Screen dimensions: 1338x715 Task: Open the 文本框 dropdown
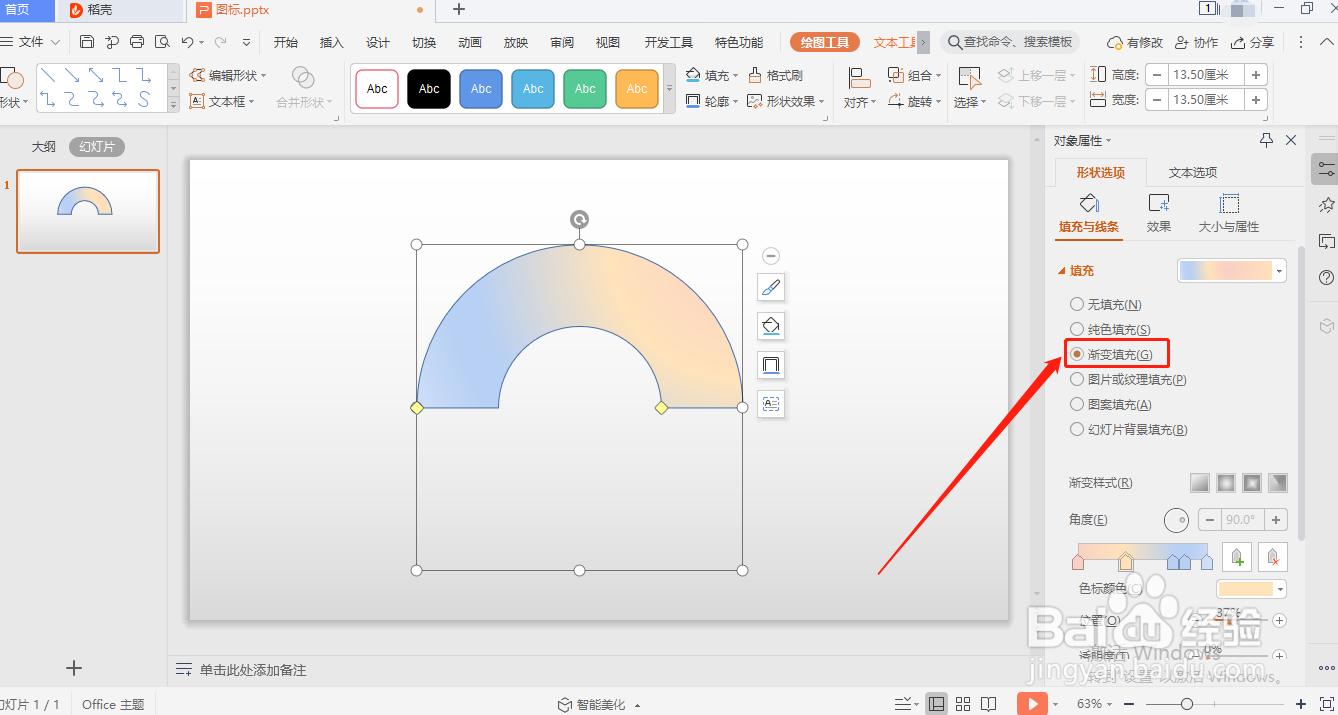223,101
